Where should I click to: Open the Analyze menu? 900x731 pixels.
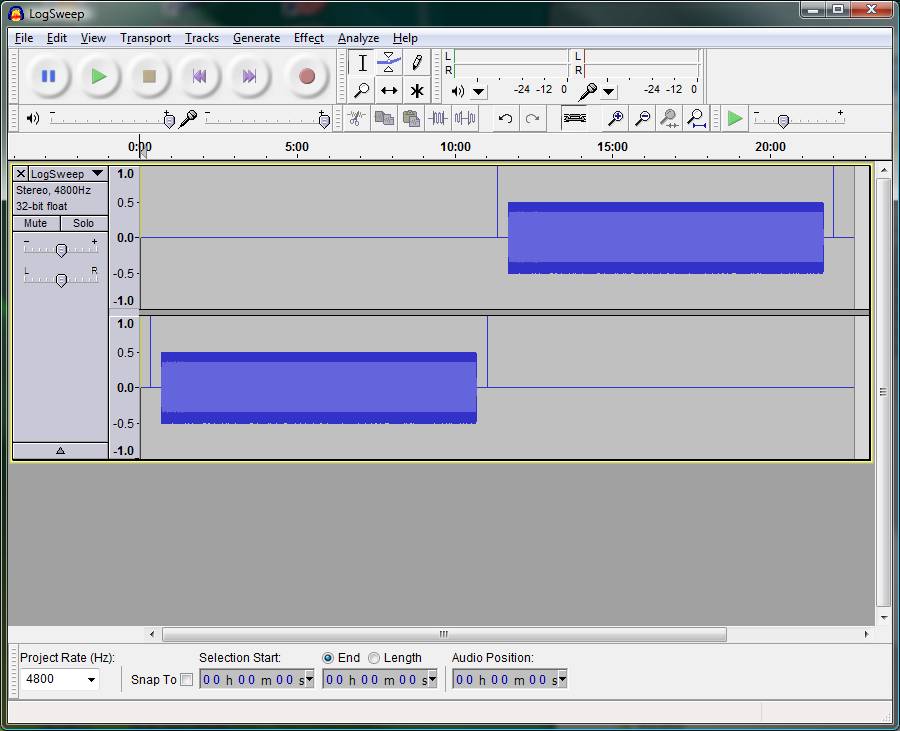[358, 38]
